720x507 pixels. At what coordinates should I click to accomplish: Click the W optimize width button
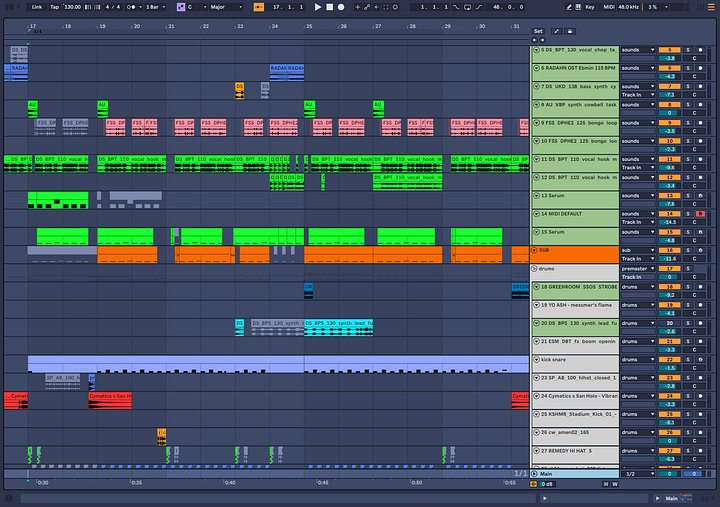pos(615,484)
